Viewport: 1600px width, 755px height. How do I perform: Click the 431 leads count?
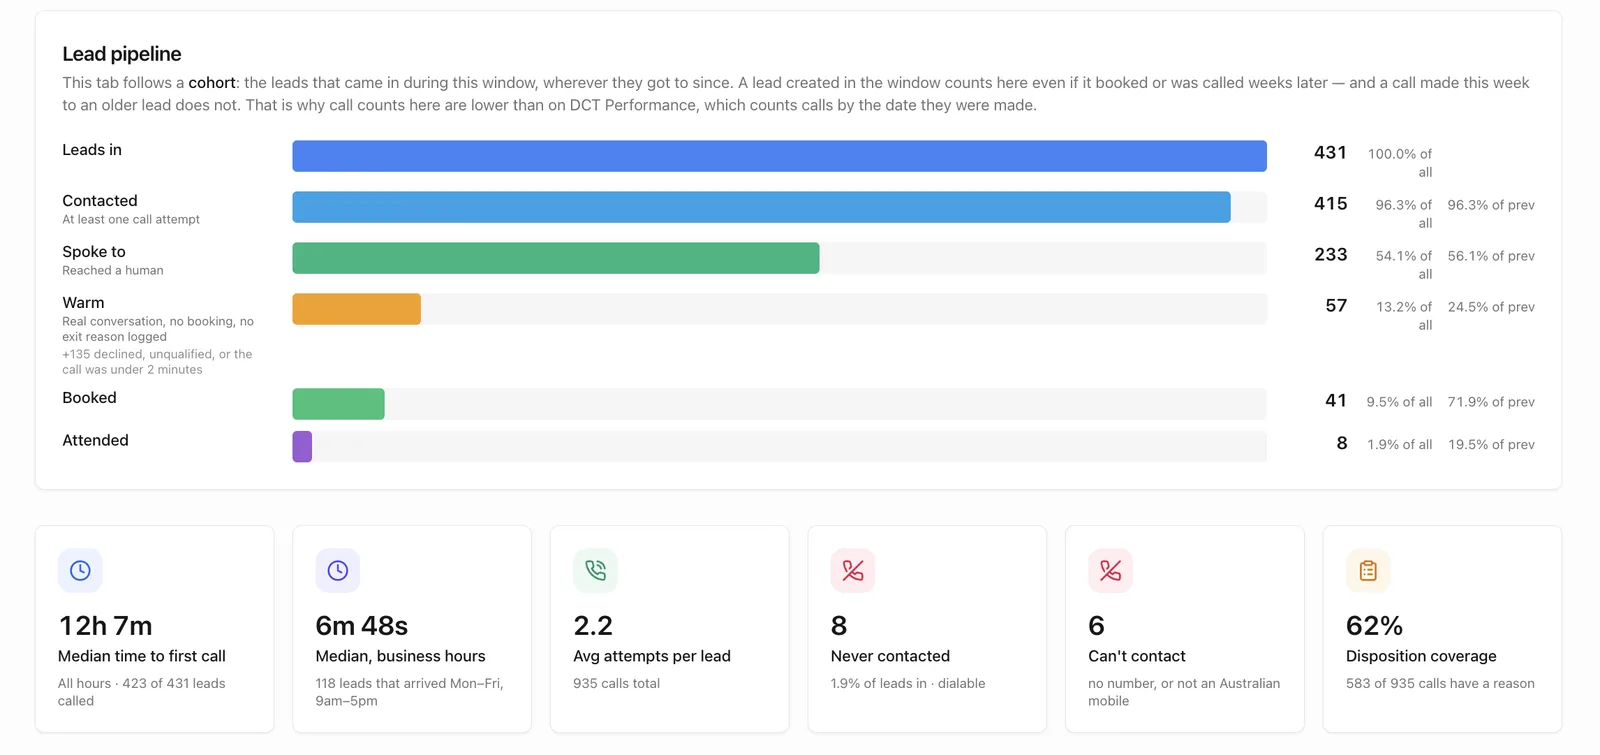[1330, 153]
